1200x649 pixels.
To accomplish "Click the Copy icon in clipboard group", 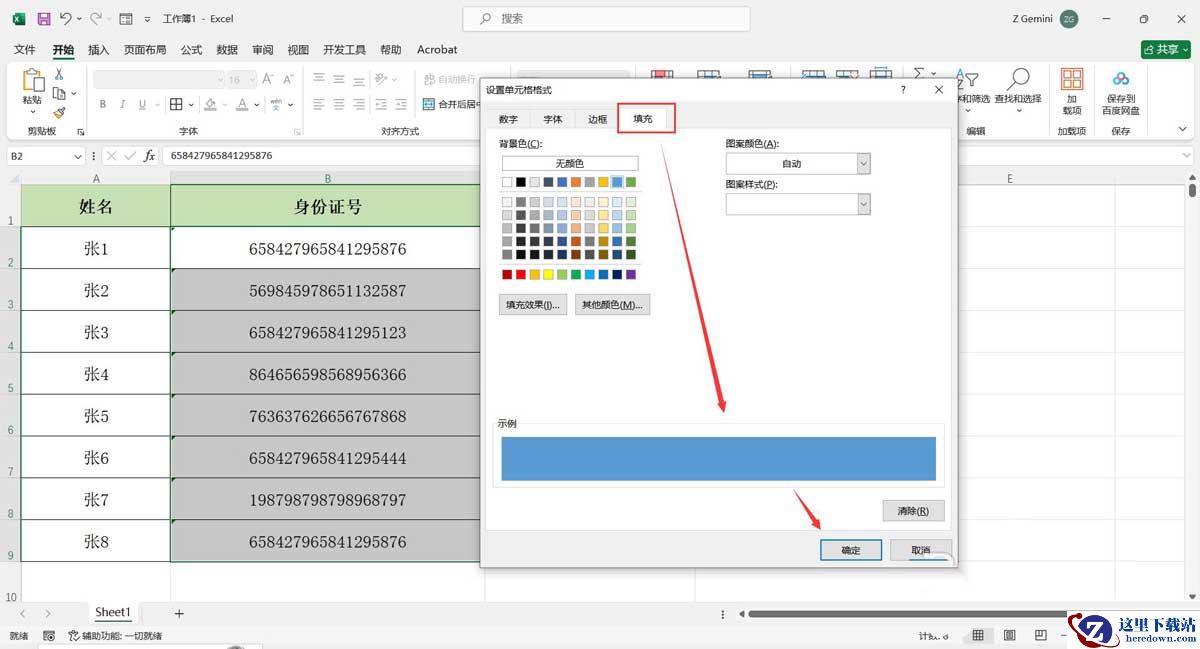I will [59, 94].
